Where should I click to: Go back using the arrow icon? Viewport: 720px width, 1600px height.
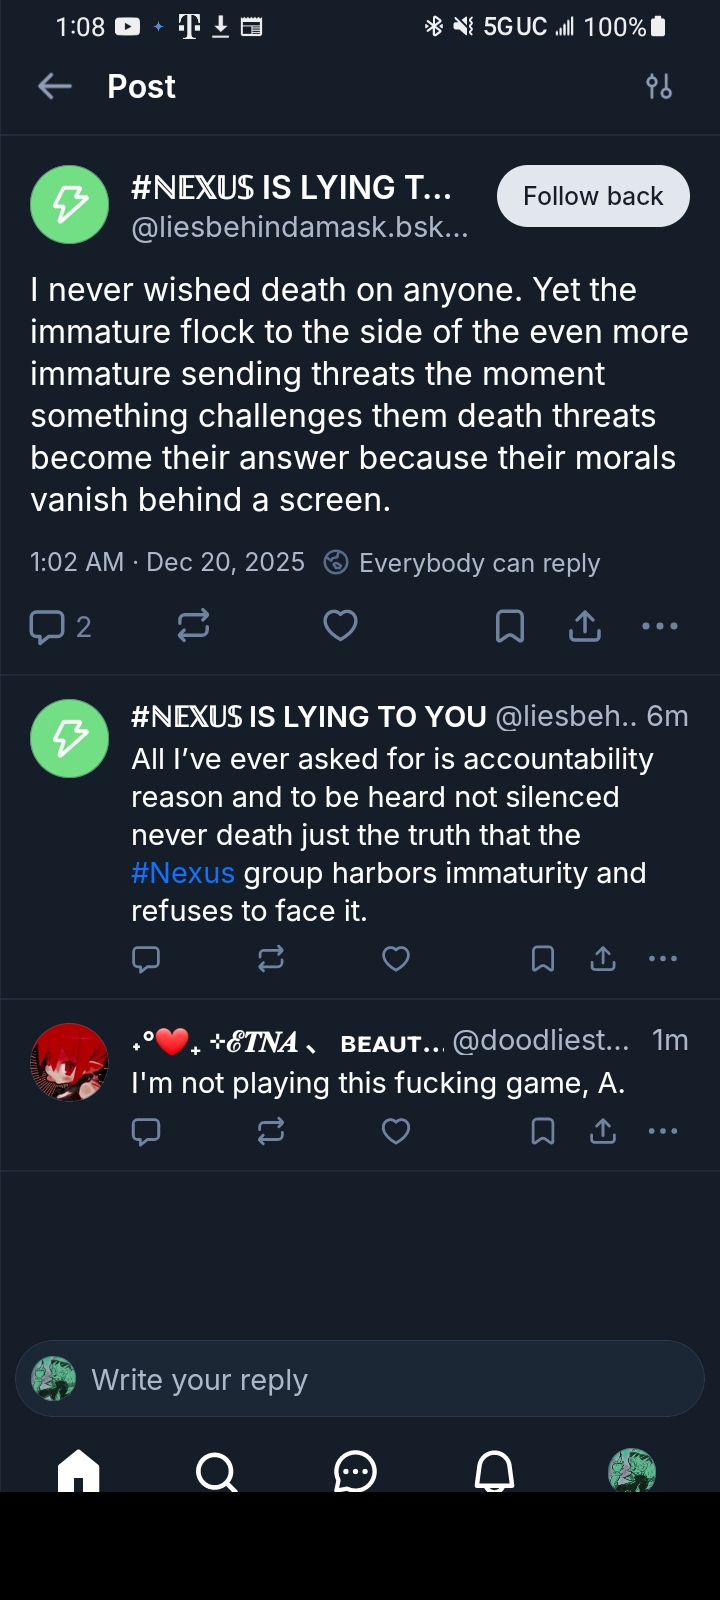pos(55,87)
